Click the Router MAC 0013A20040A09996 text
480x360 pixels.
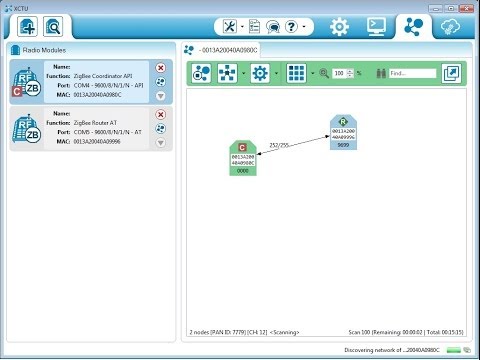[97, 141]
